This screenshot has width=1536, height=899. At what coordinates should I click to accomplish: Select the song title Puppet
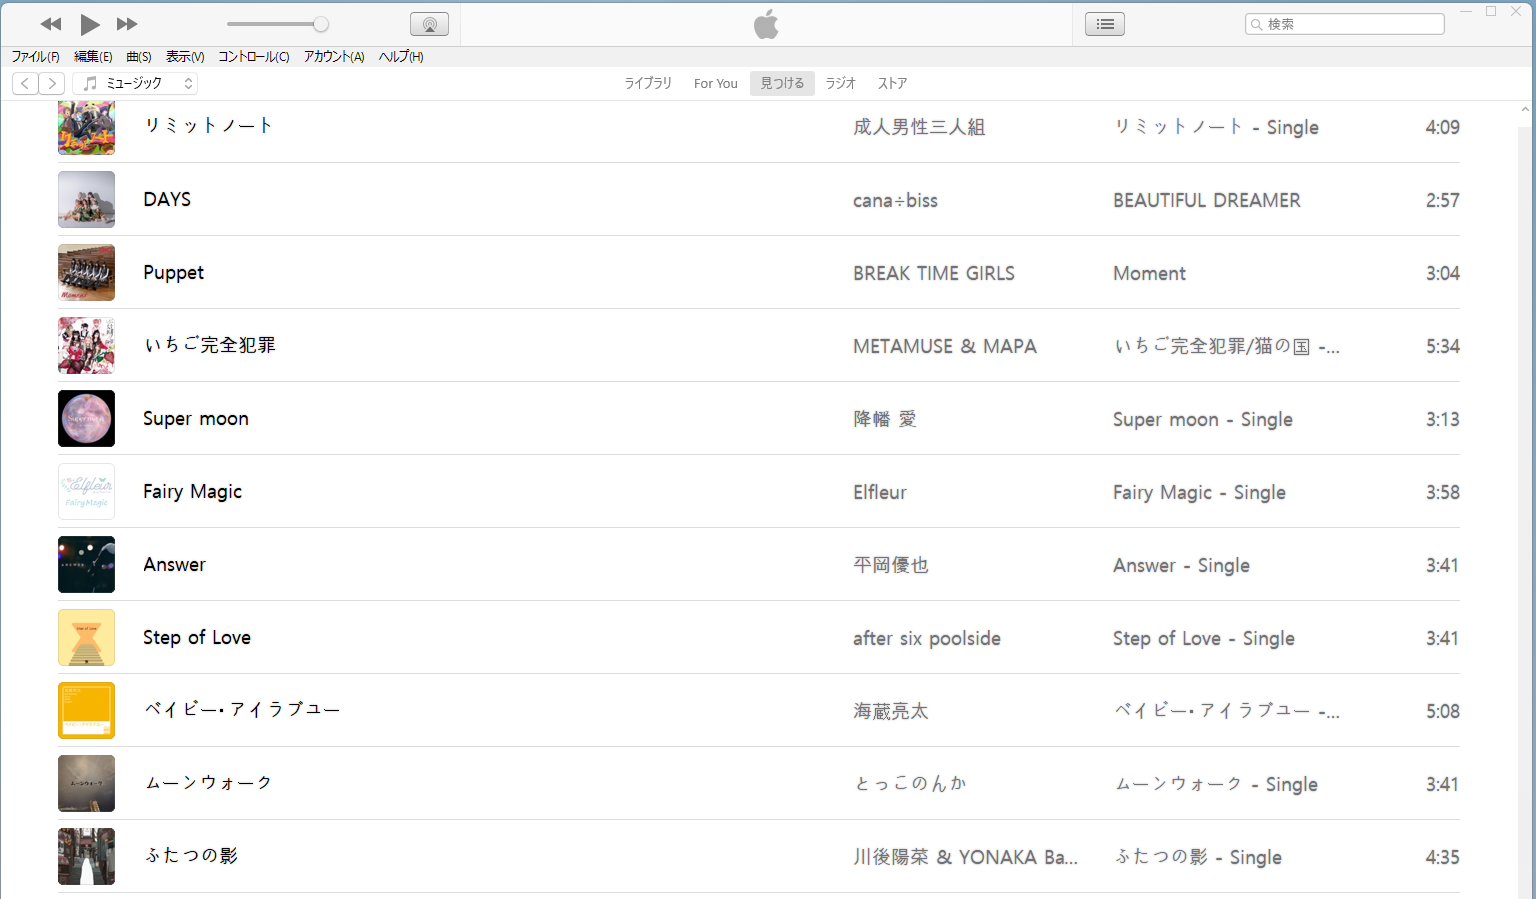point(174,272)
